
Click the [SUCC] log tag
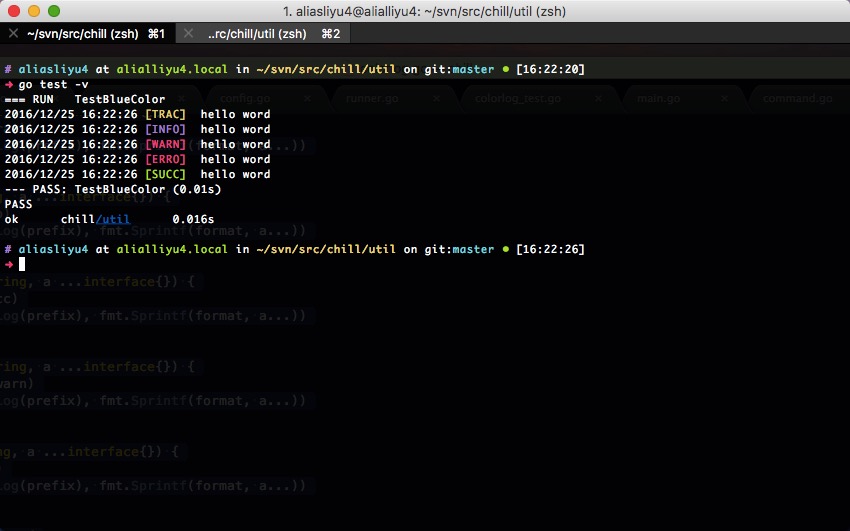[x=165, y=174]
